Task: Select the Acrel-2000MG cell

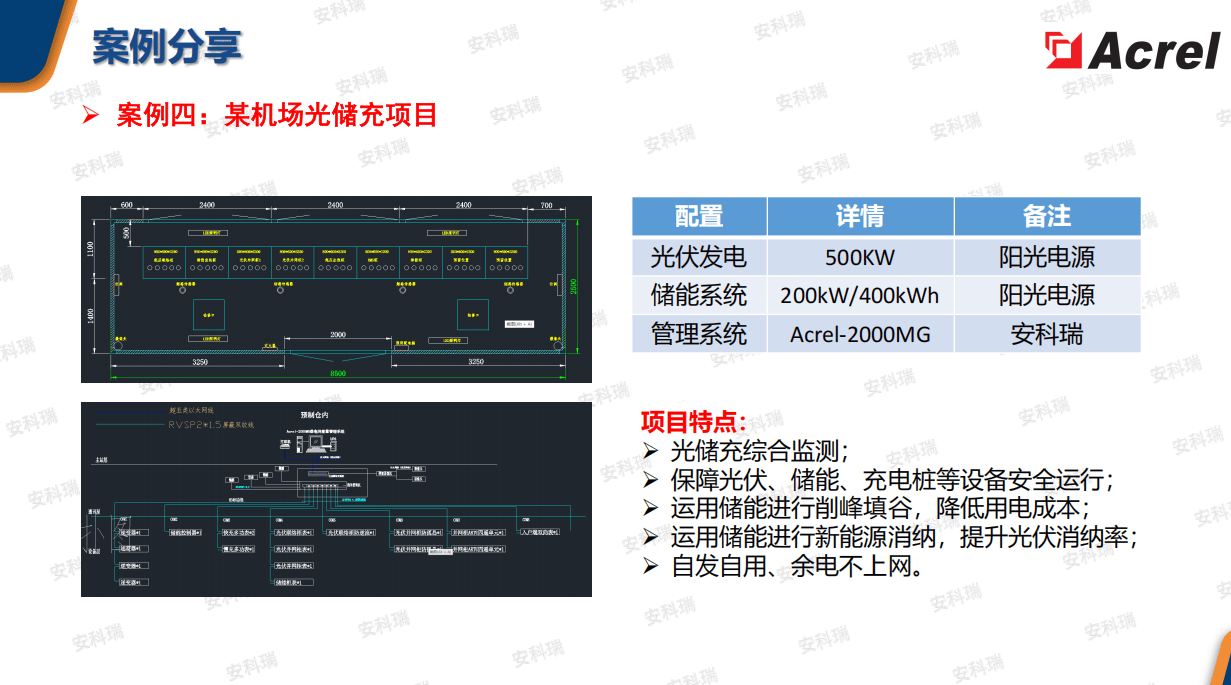Action: click(x=860, y=333)
